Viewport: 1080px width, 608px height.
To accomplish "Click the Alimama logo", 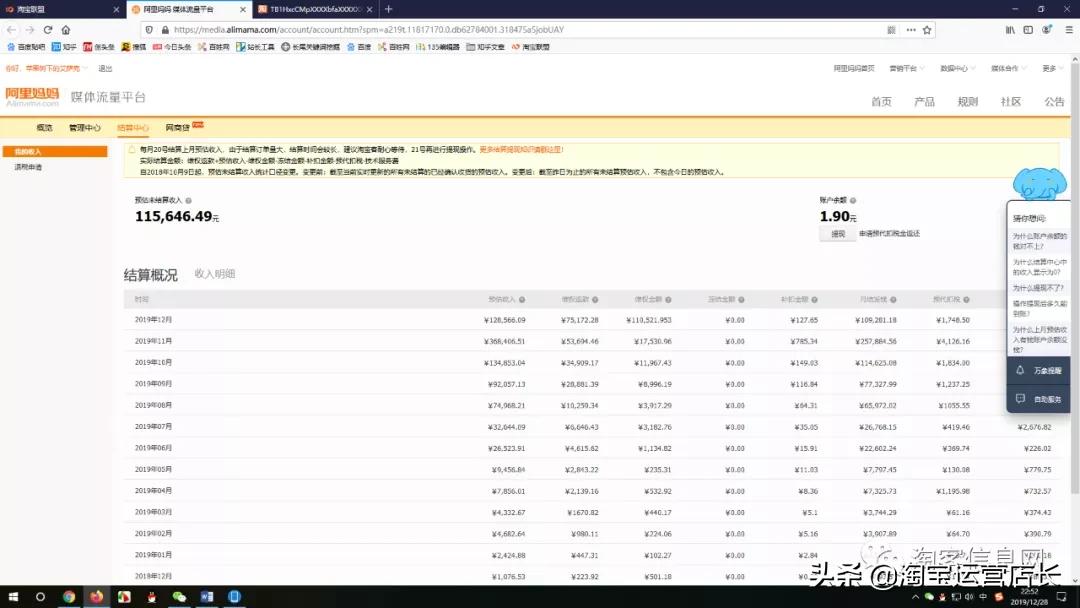I will (32, 97).
